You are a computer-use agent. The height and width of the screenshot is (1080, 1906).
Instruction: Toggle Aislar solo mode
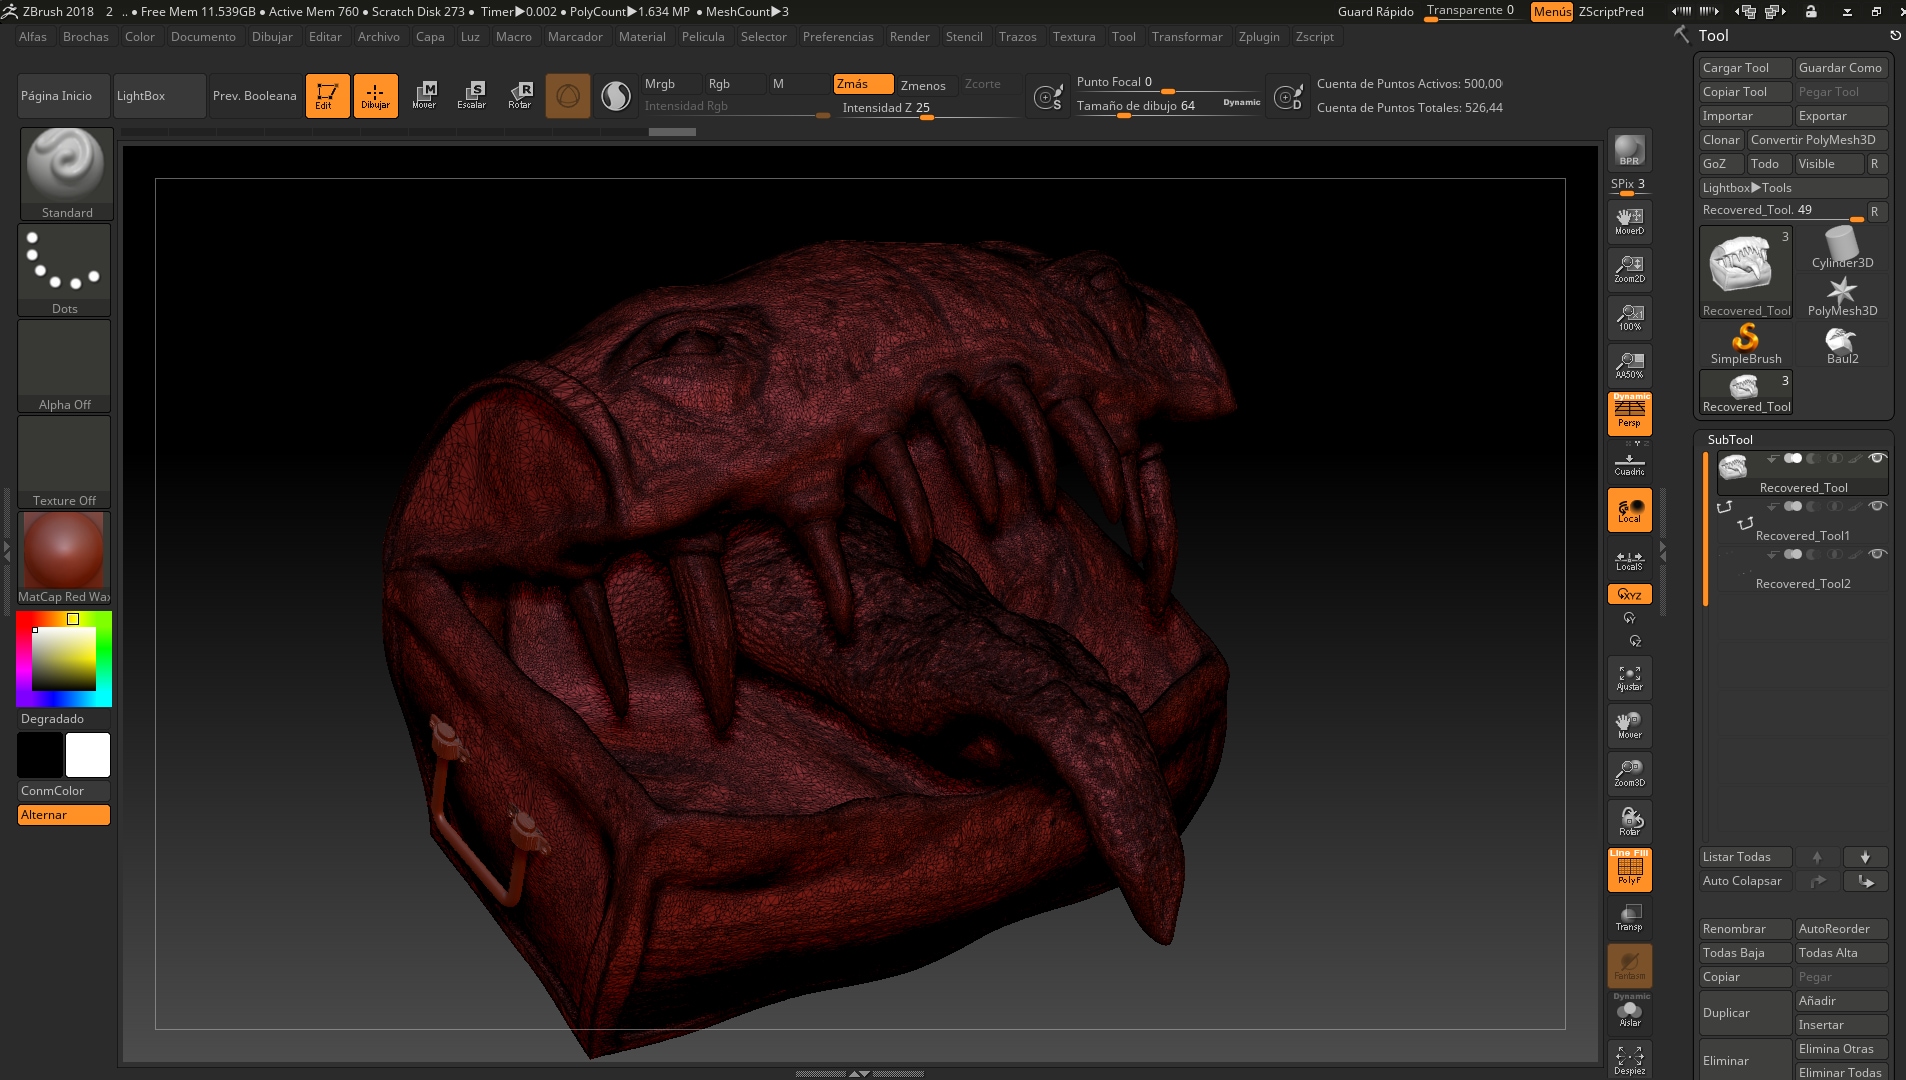(1629, 1012)
